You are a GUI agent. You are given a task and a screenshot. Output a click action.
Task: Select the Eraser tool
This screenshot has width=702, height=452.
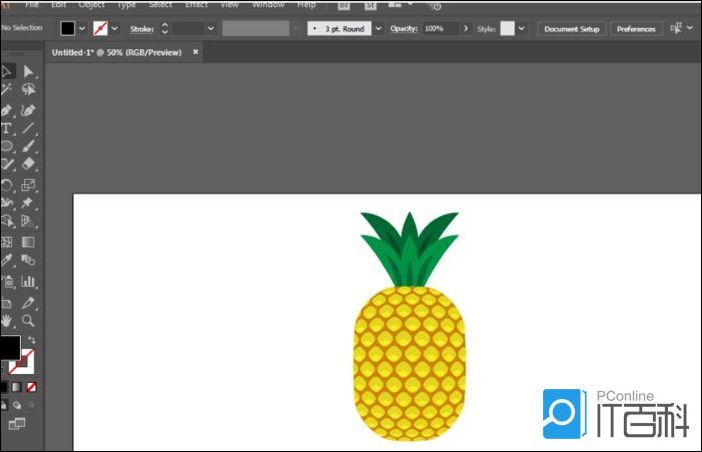tap(28, 164)
